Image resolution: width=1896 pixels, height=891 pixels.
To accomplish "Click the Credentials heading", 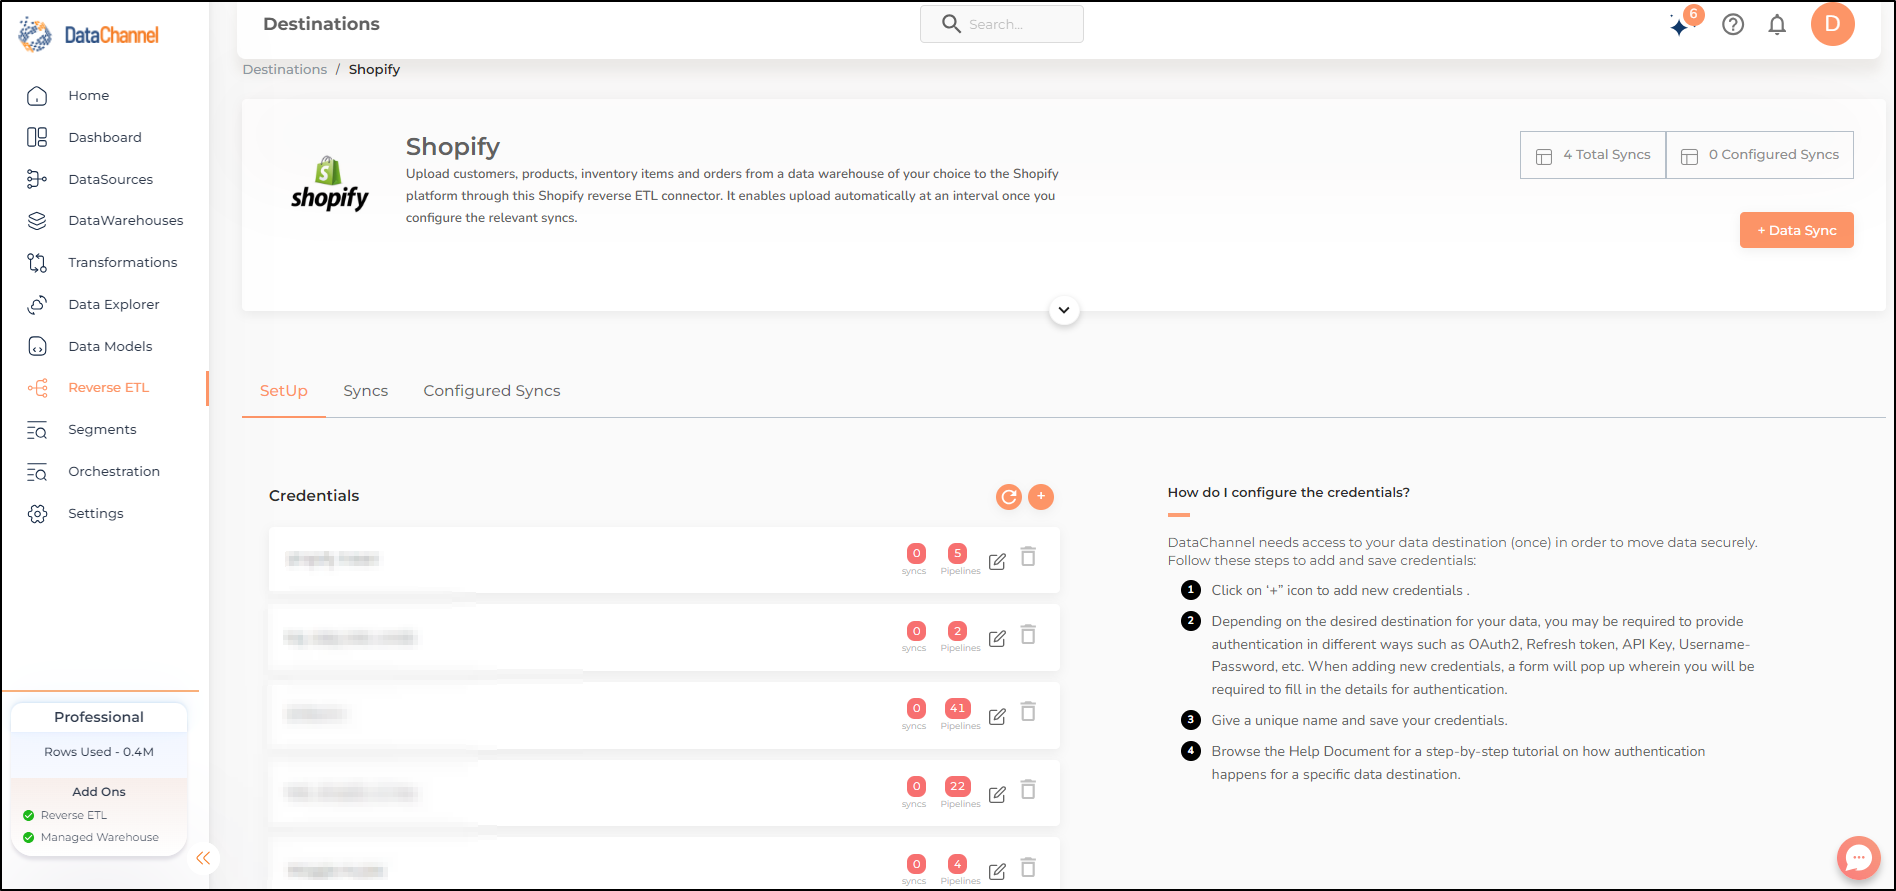I will tap(314, 496).
